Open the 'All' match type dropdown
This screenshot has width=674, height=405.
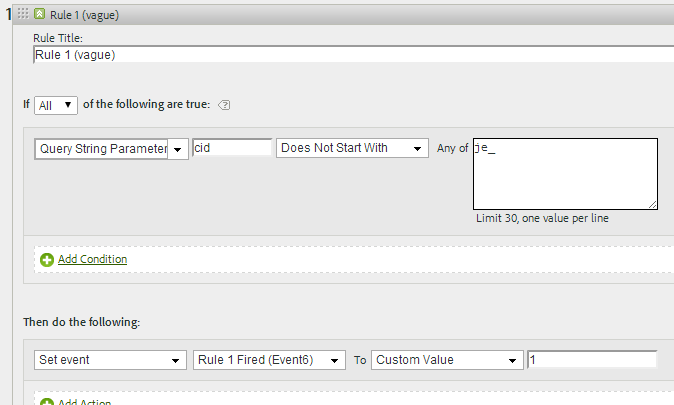pos(55,104)
